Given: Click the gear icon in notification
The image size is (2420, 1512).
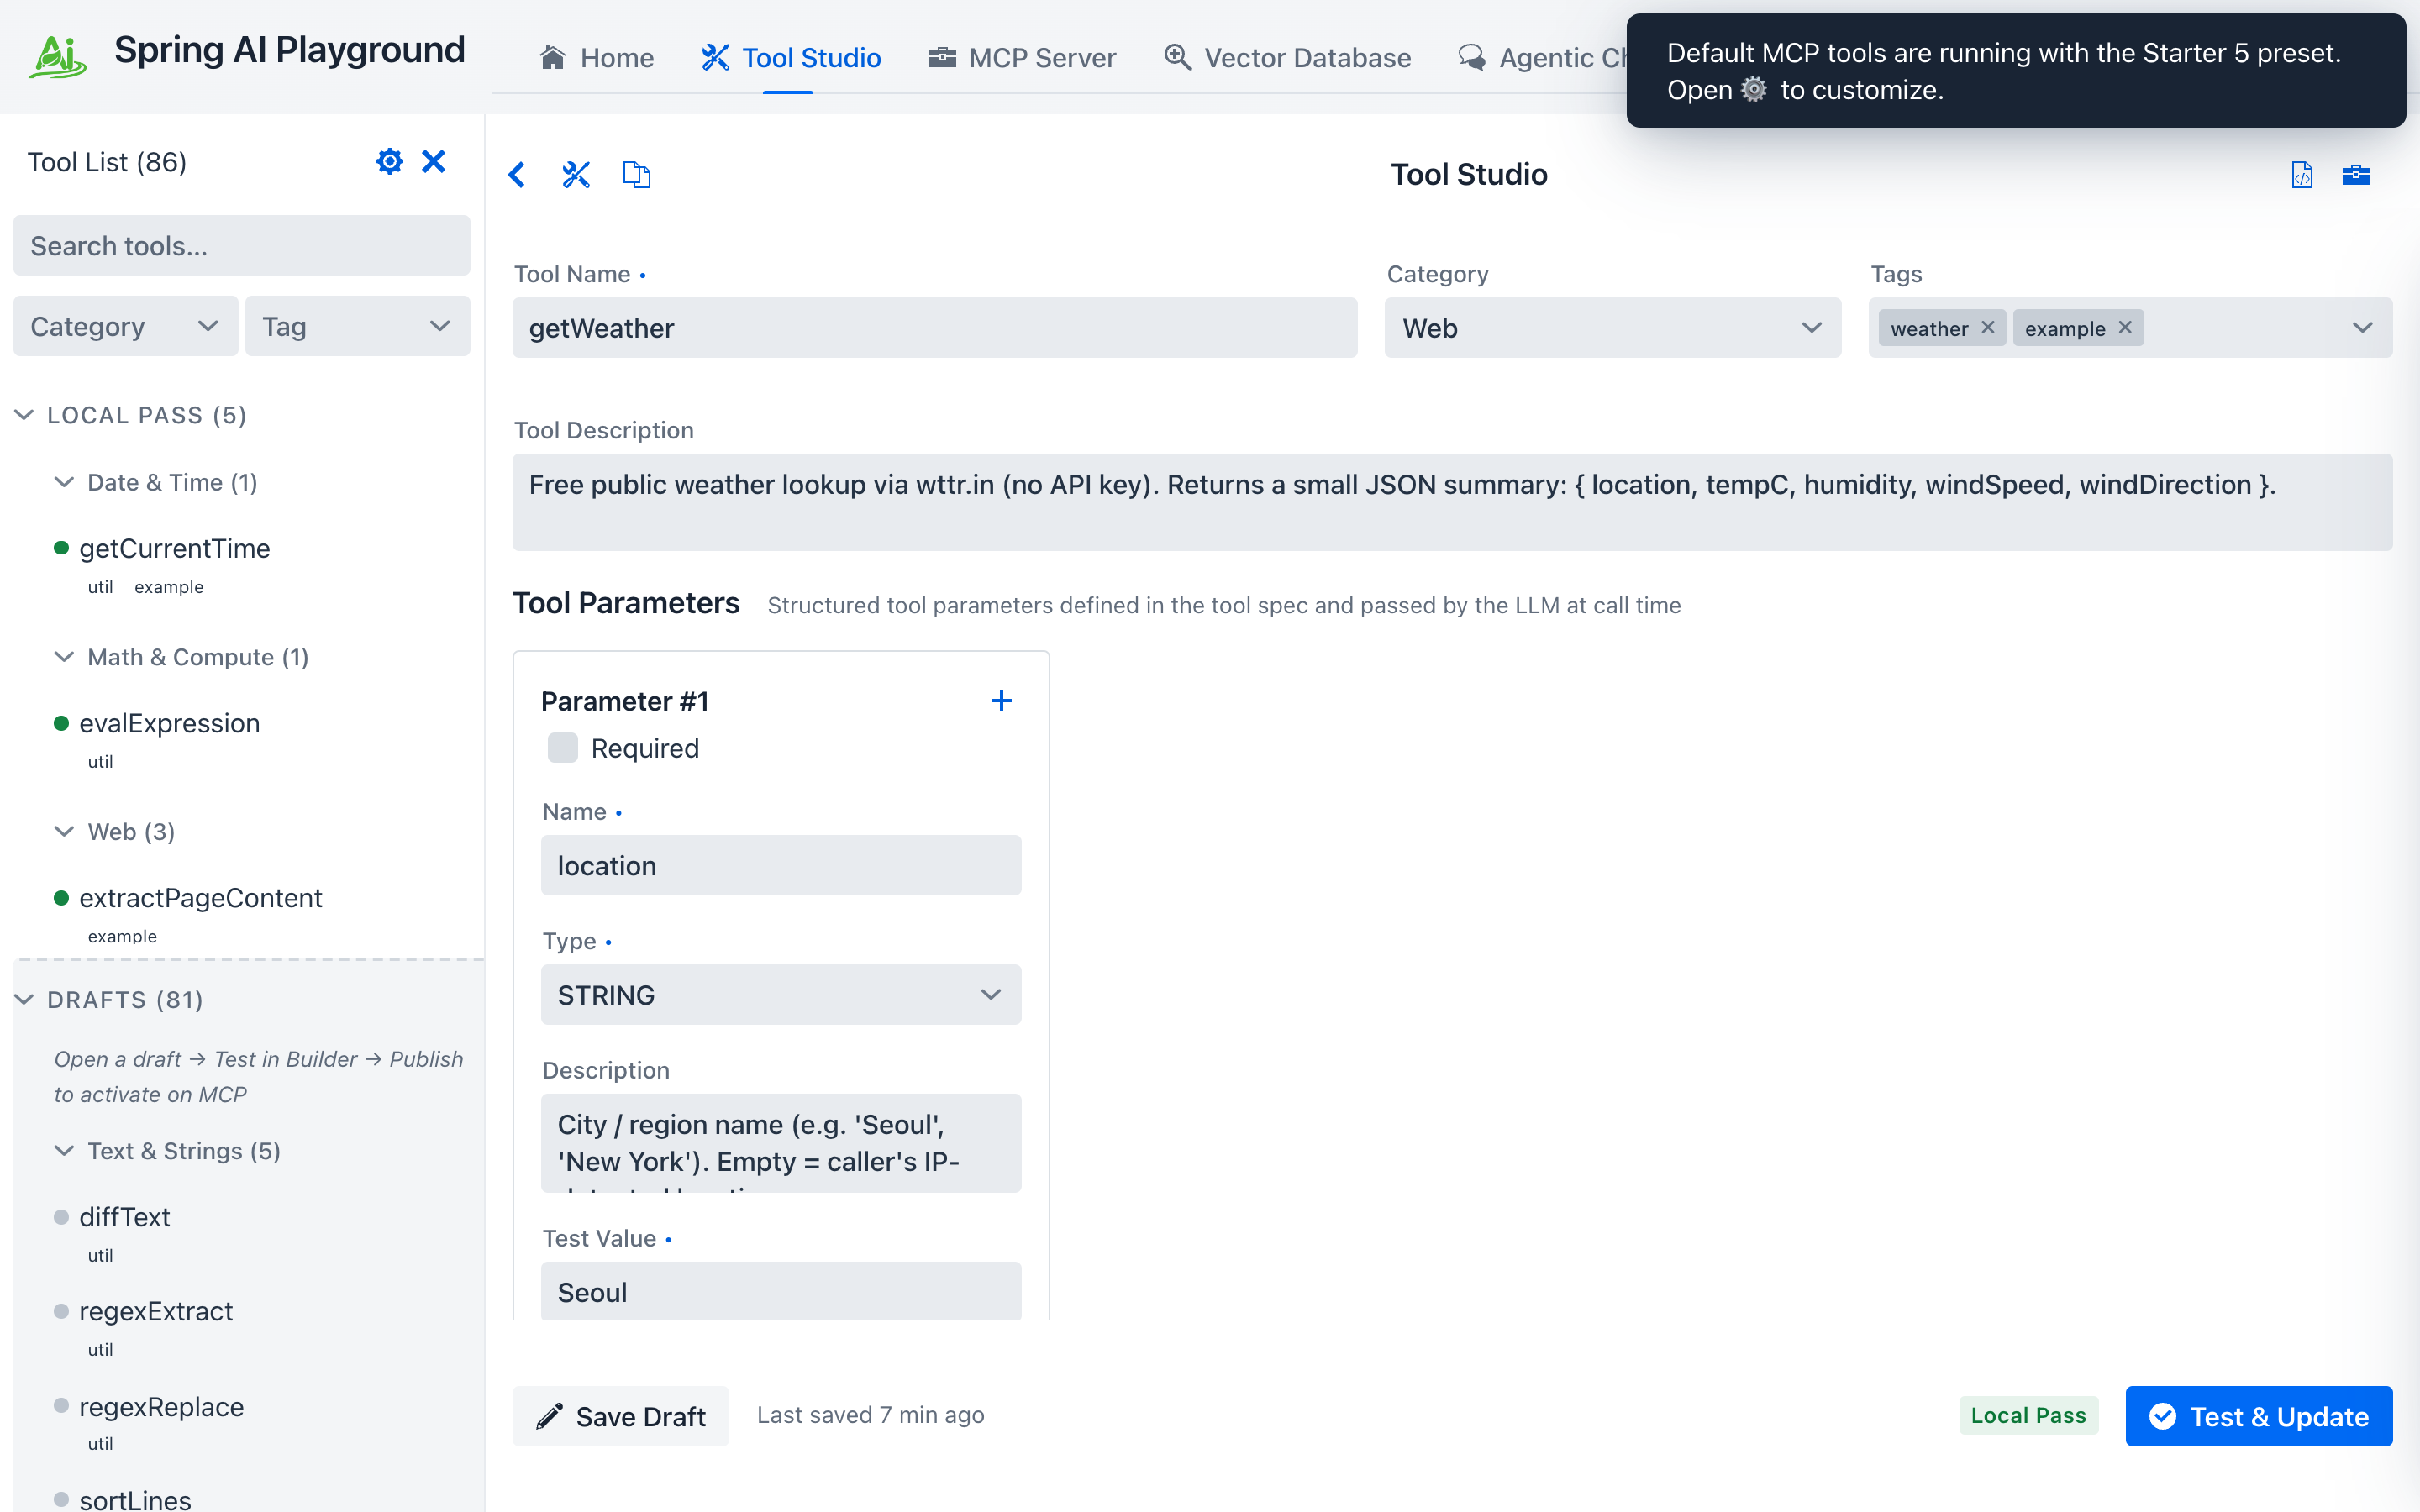Looking at the screenshot, I should tap(1754, 90).
